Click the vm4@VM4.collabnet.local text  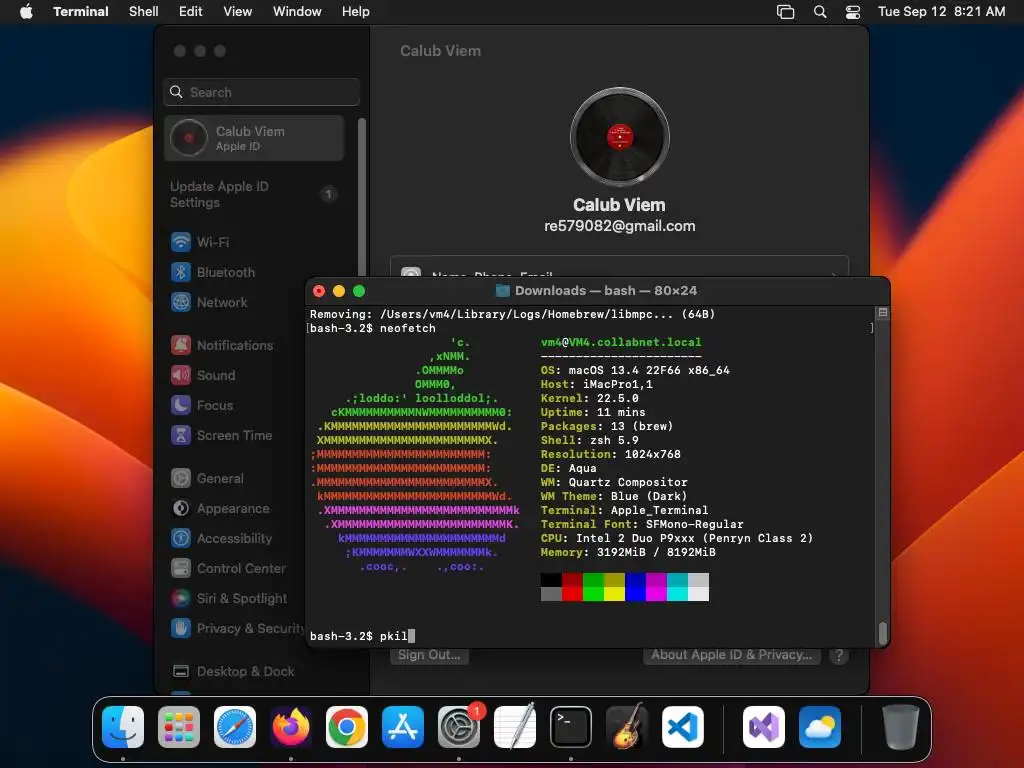pyautogui.click(x=621, y=342)
